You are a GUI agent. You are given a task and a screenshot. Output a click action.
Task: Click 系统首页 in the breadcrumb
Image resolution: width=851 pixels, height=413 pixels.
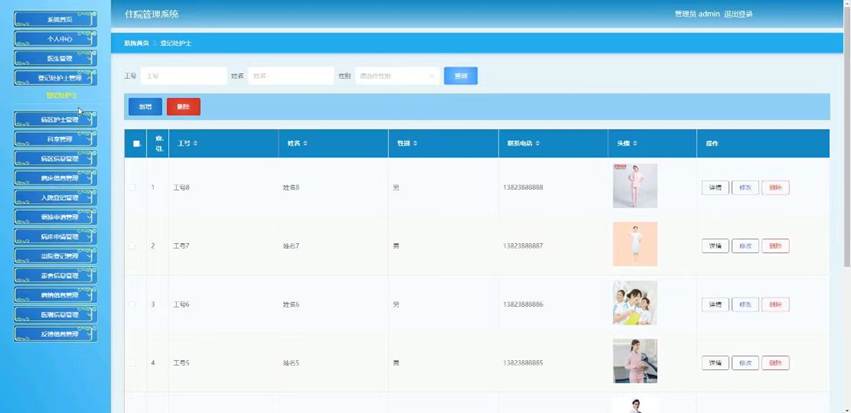pos(136,43)
